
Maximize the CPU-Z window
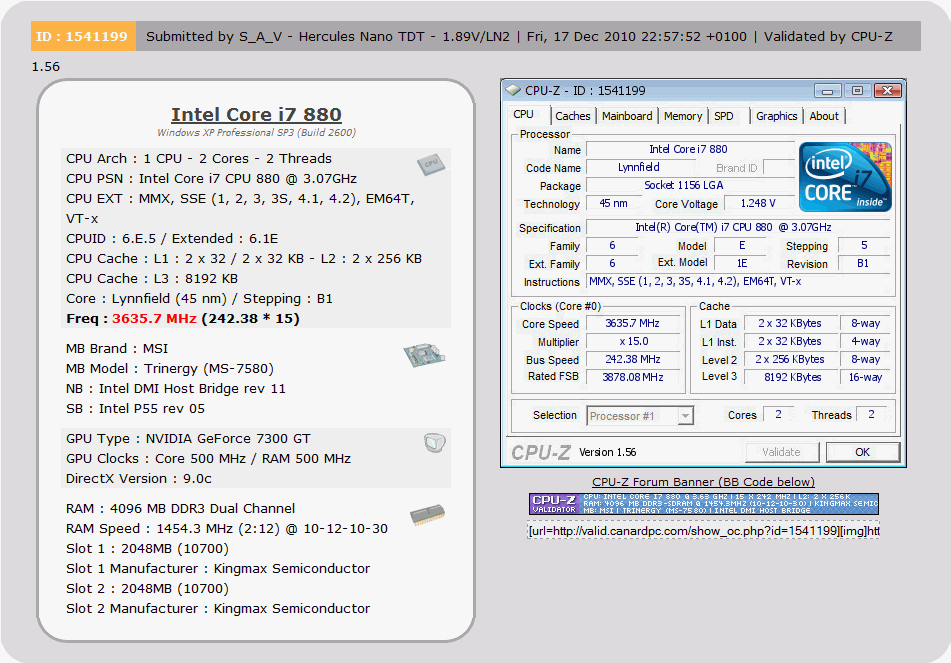(857, 91)
